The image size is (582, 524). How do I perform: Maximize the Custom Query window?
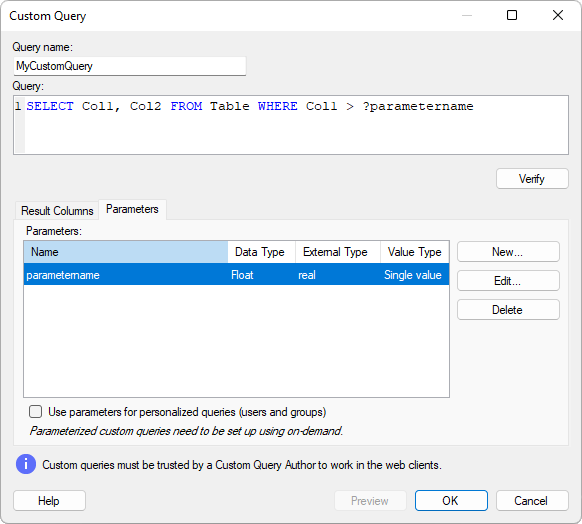(512, 15)
